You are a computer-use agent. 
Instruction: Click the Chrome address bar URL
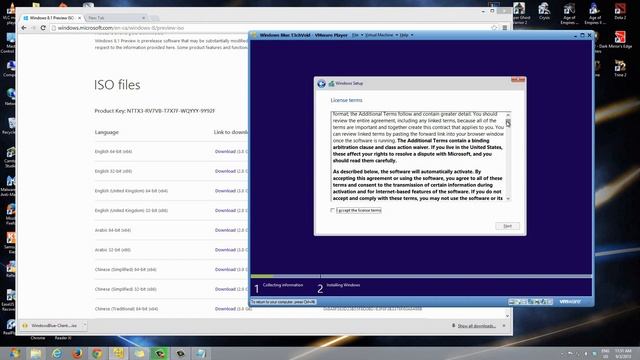point(121,28)
